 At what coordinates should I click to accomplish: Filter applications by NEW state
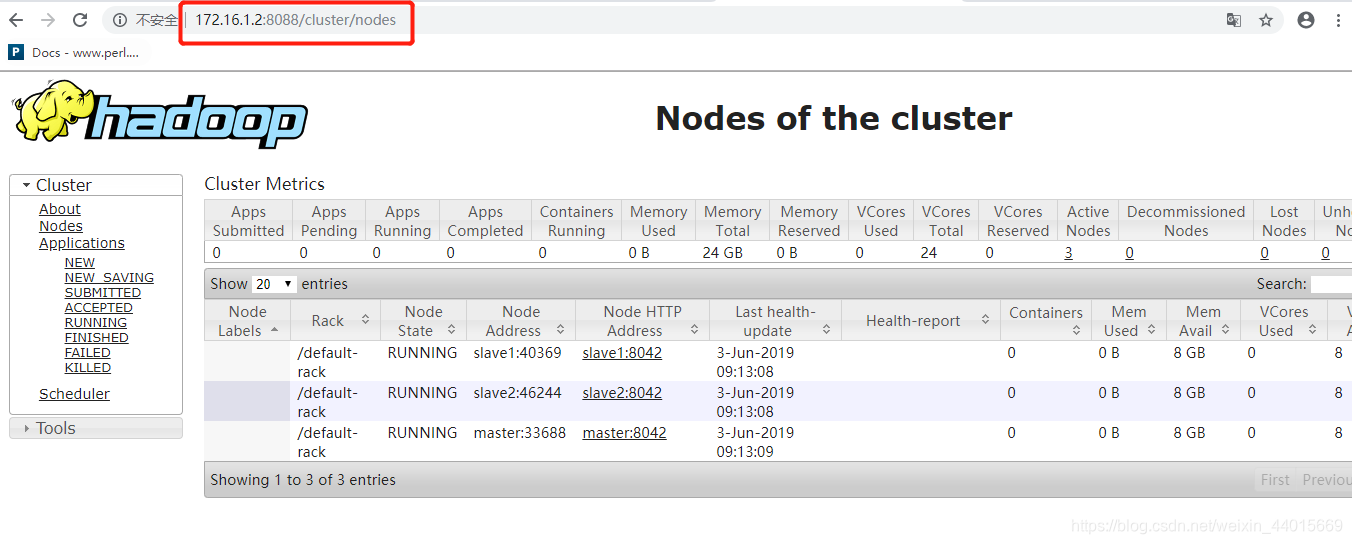click(80, 263)
